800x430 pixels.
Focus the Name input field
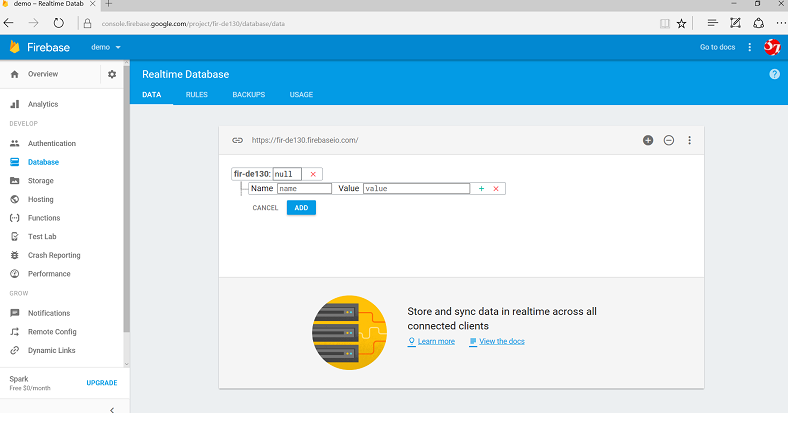pyautogui.click(x=304, y=189)
